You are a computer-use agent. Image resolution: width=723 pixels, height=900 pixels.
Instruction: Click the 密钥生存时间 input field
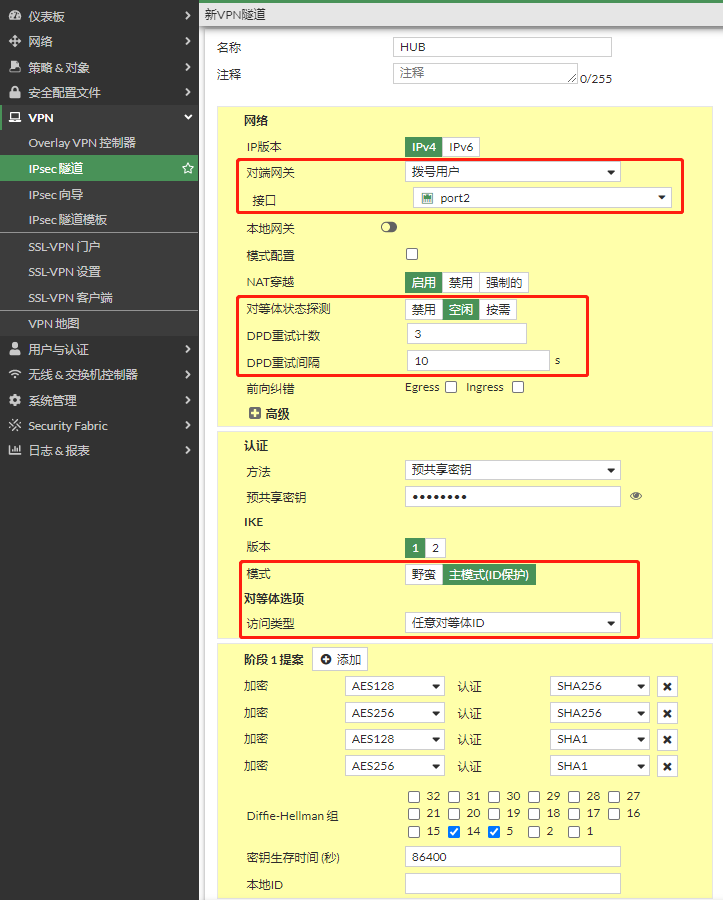pos(512,857)
